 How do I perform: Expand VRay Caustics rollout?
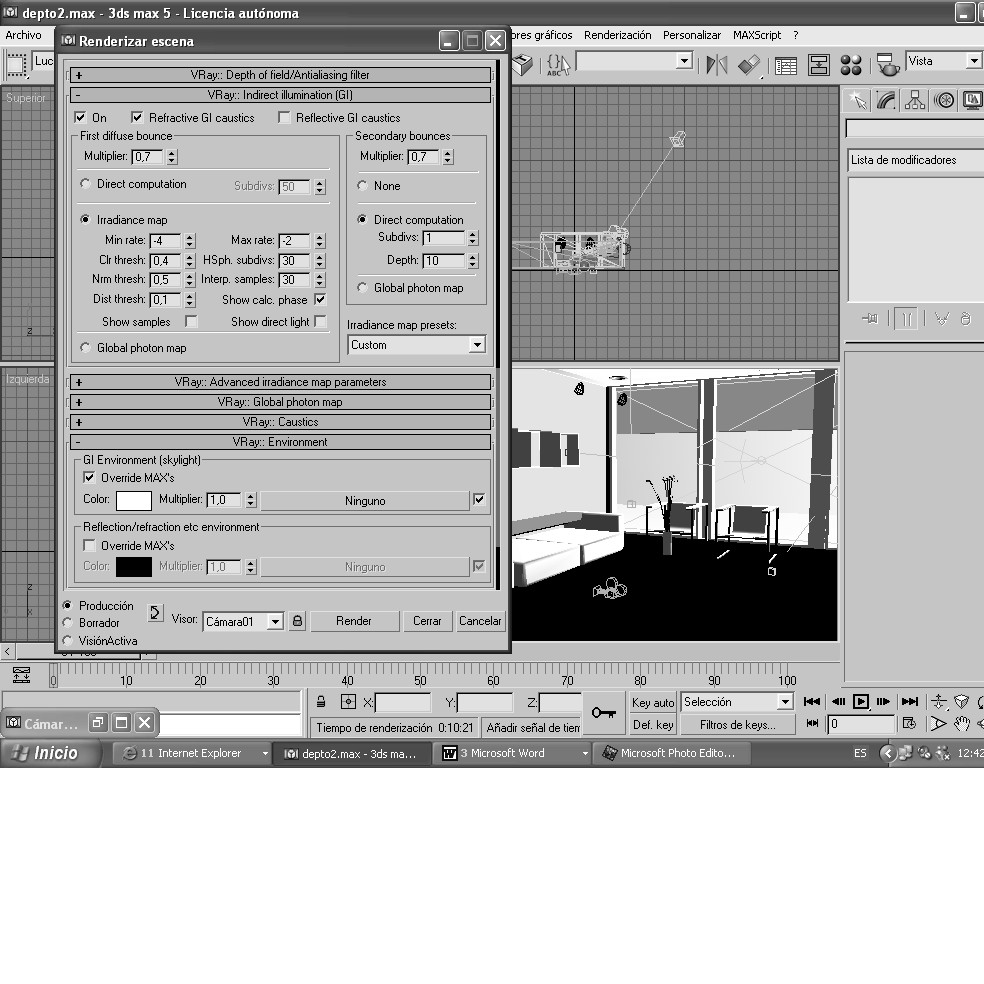point(281,422)
